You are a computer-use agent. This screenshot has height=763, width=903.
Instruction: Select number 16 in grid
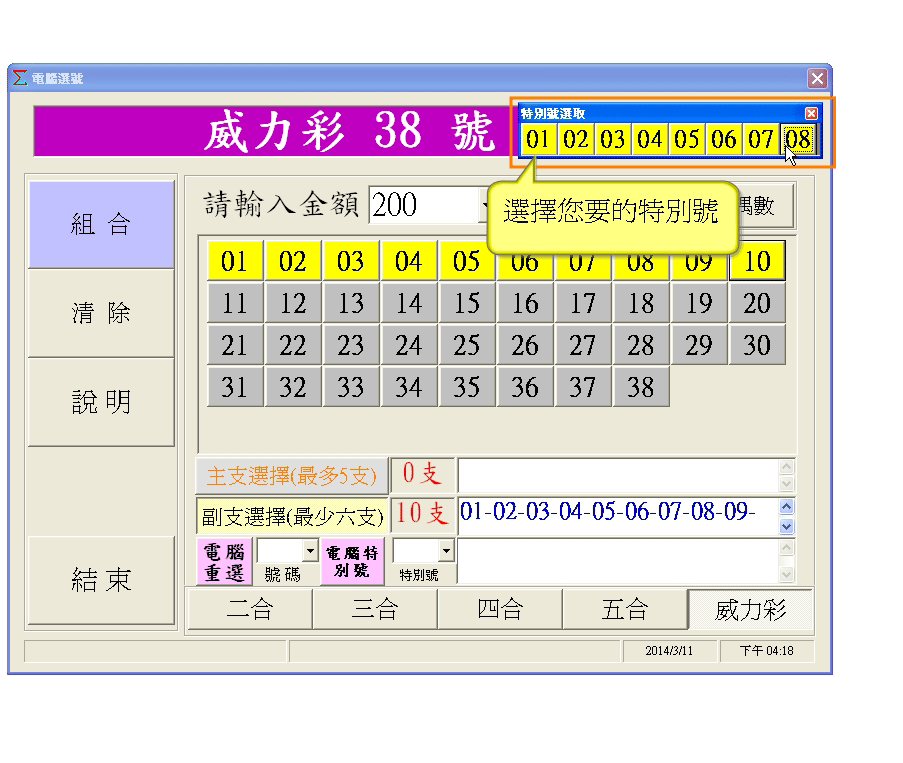click(525, 303)
